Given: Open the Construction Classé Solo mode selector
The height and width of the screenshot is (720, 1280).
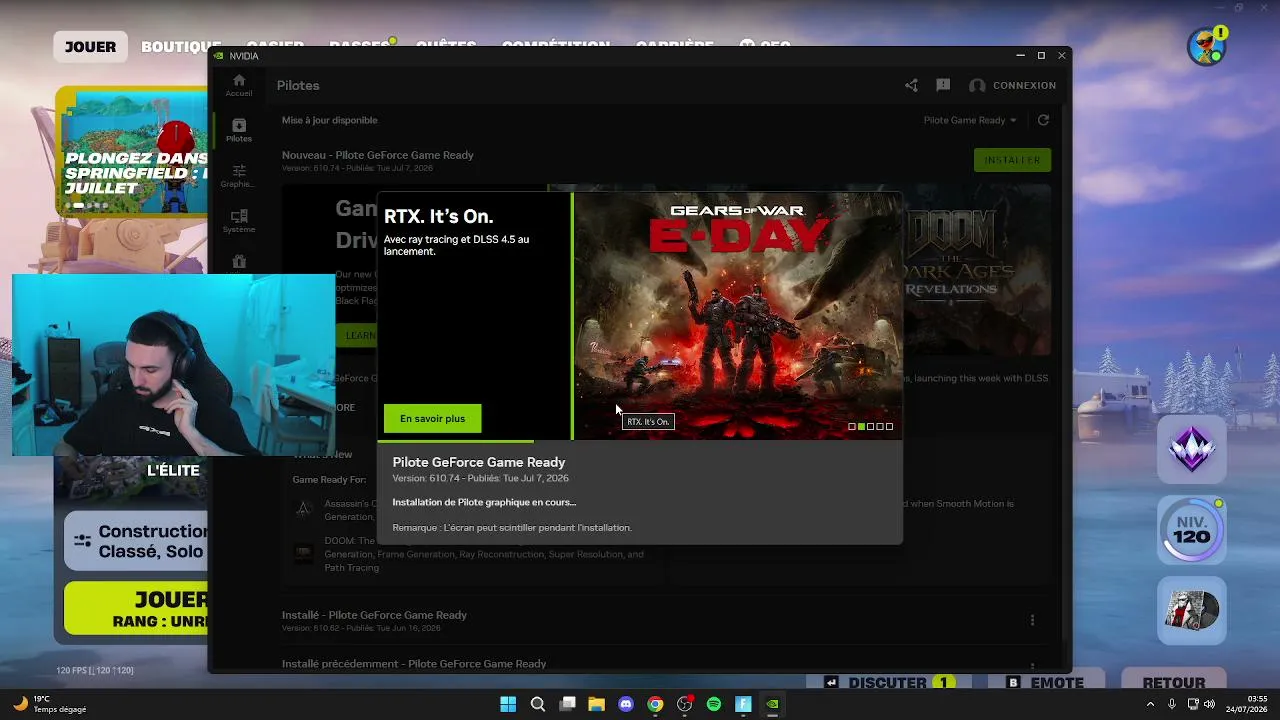Looking at the screenshot, I should (137, 542).
